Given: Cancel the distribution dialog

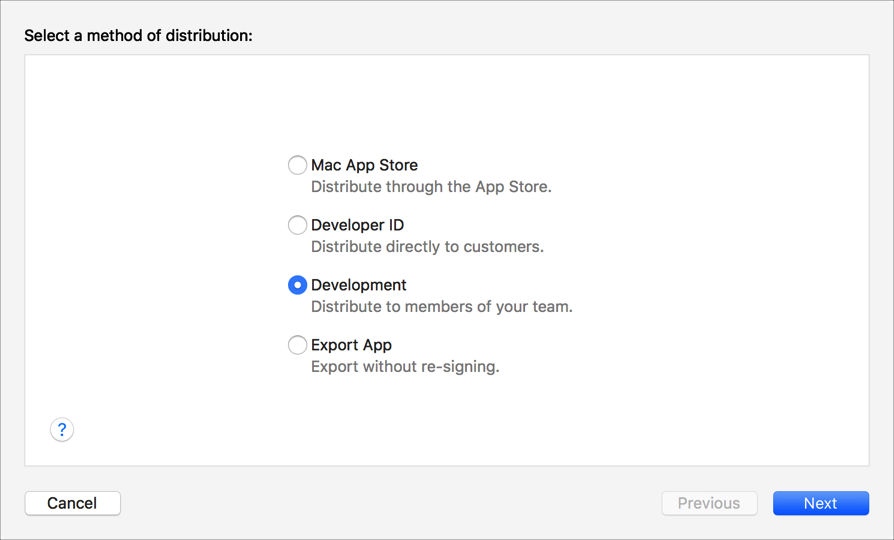Looking at the screenshot, I should (72, 503).
